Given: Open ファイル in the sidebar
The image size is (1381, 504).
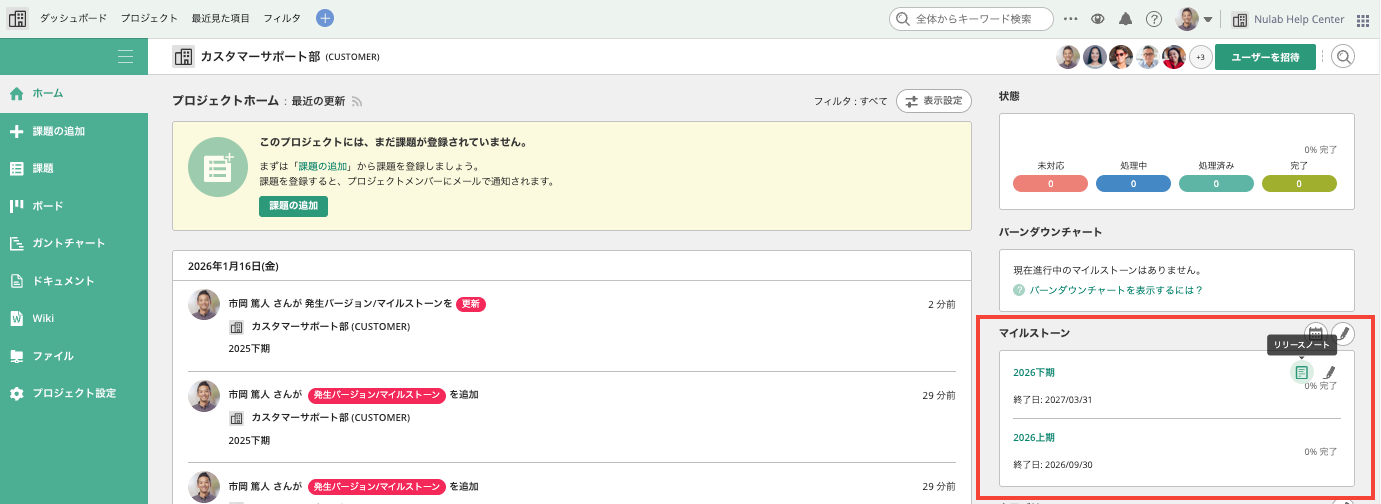Looking at the screenshot, I should 74,356.
